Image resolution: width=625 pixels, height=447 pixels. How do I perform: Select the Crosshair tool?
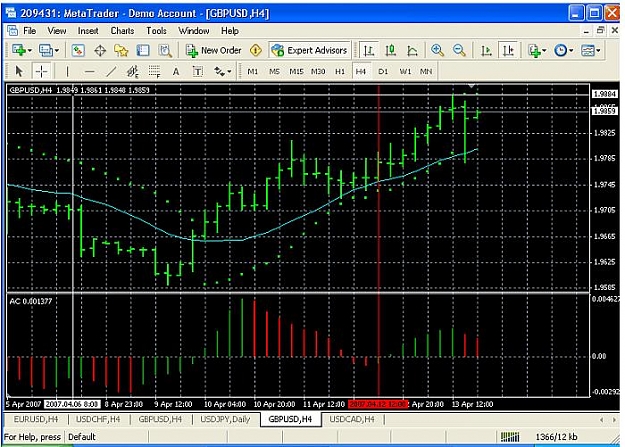[x=41, y=71]
